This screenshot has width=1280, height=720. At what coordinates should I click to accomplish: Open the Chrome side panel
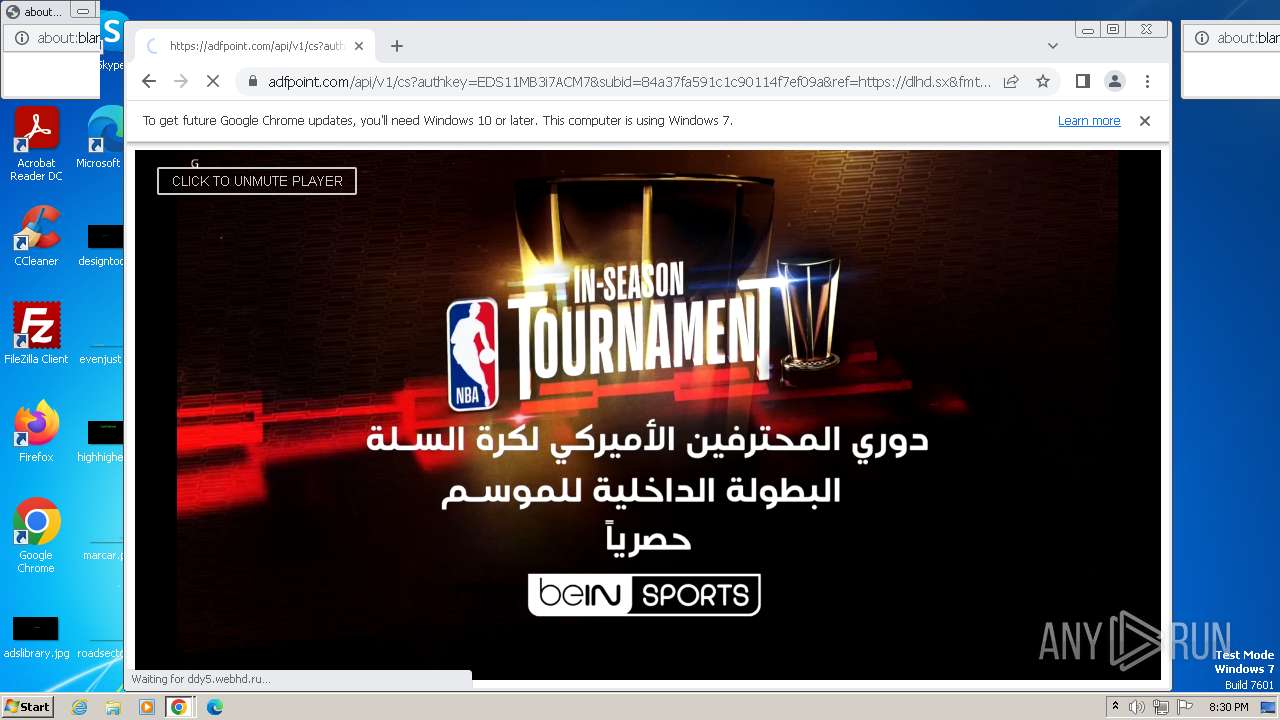[1082, 81]
